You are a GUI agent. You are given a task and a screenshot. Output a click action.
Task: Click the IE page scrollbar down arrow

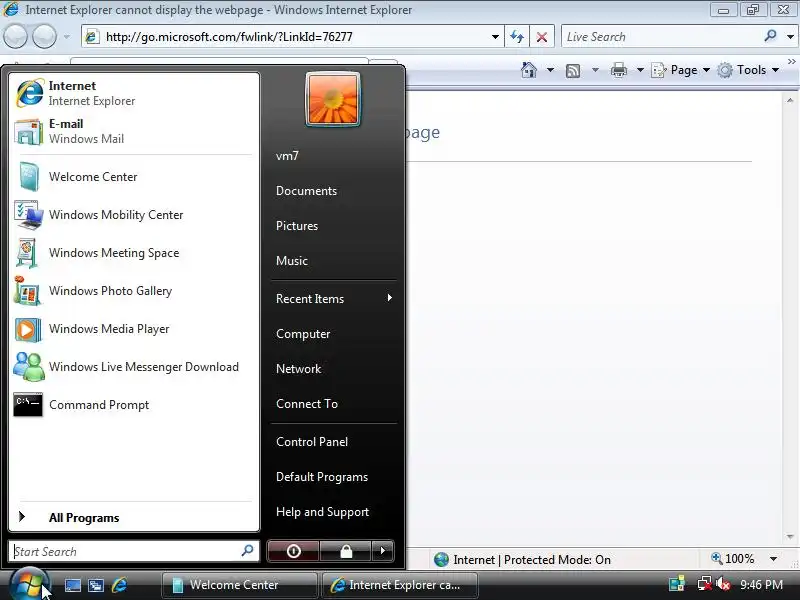[790, 537]
